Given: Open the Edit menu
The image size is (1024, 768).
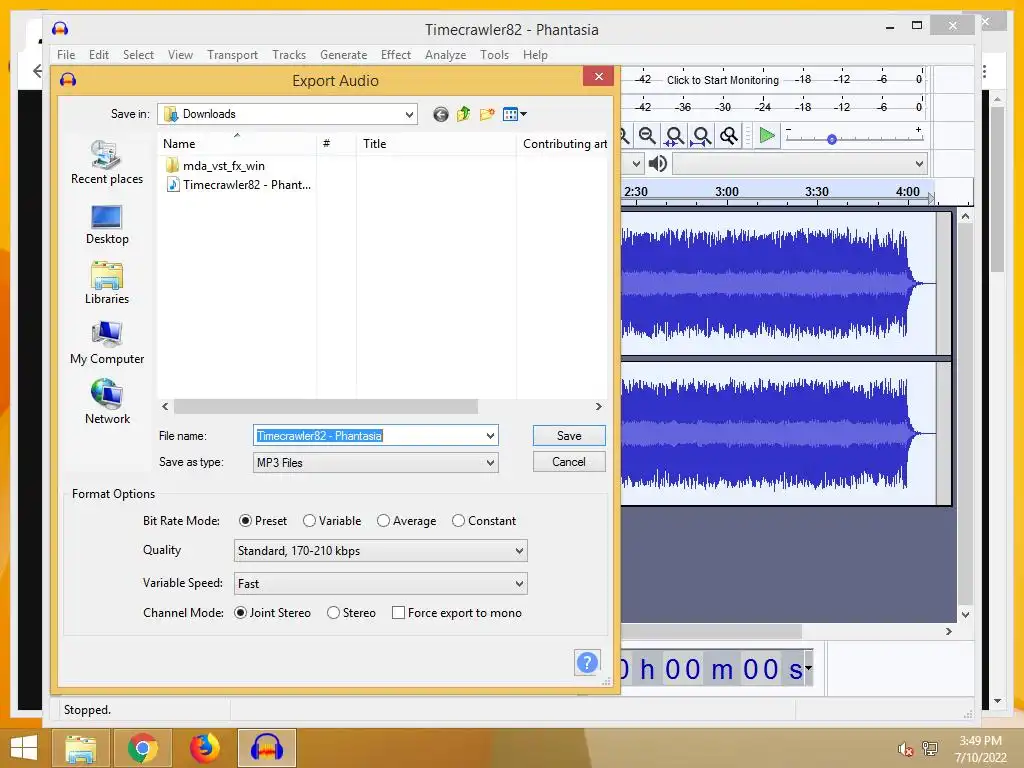Looking at the screenshot, I should [x=99, y=55].
